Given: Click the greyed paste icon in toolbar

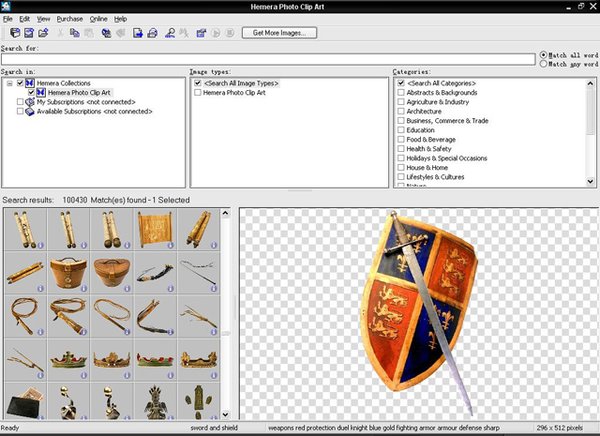Looking at the screenshot, I should [89, 33].
